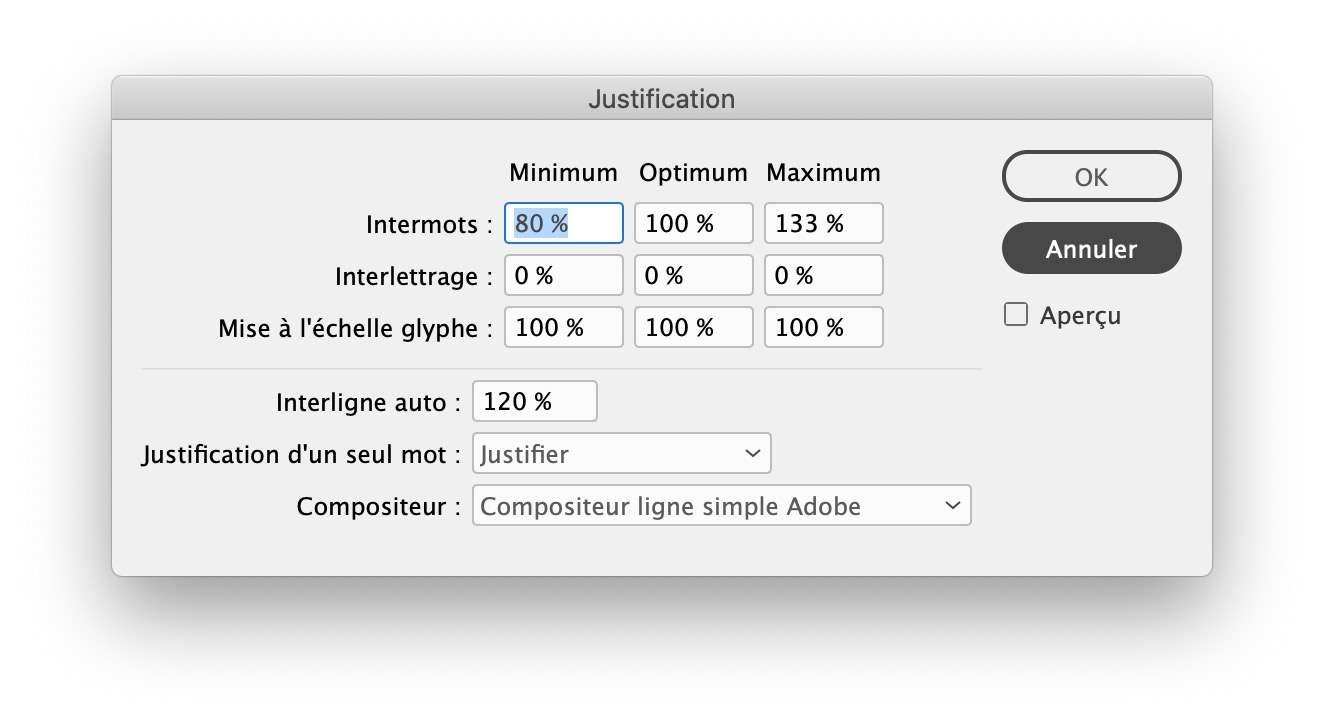Select the Intermots Minimum field showing 80 %
The image size is (1324, 724).
[563, 223]
